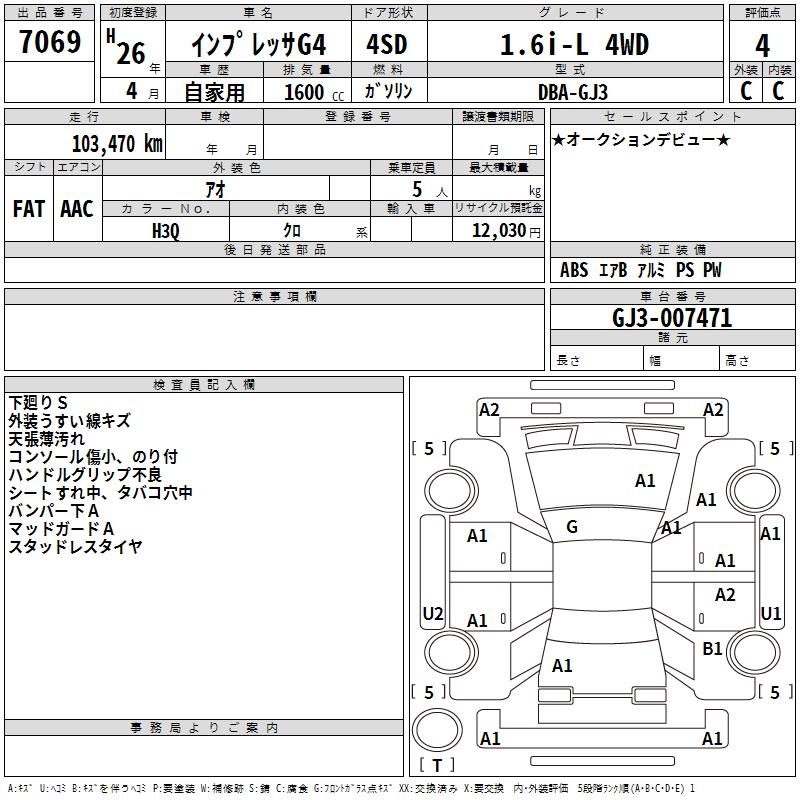
Task: Click the スタッドレスタイヤ inspector note
Action: click(75, 546)
